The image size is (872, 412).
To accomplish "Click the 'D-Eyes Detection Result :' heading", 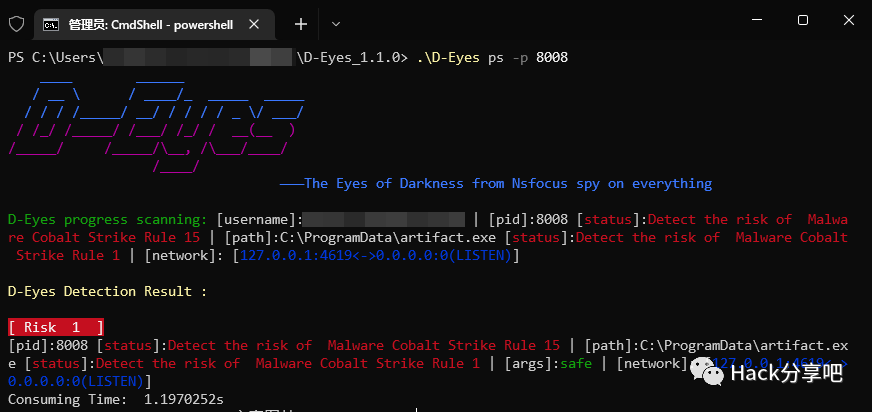I will click(107, 291).
